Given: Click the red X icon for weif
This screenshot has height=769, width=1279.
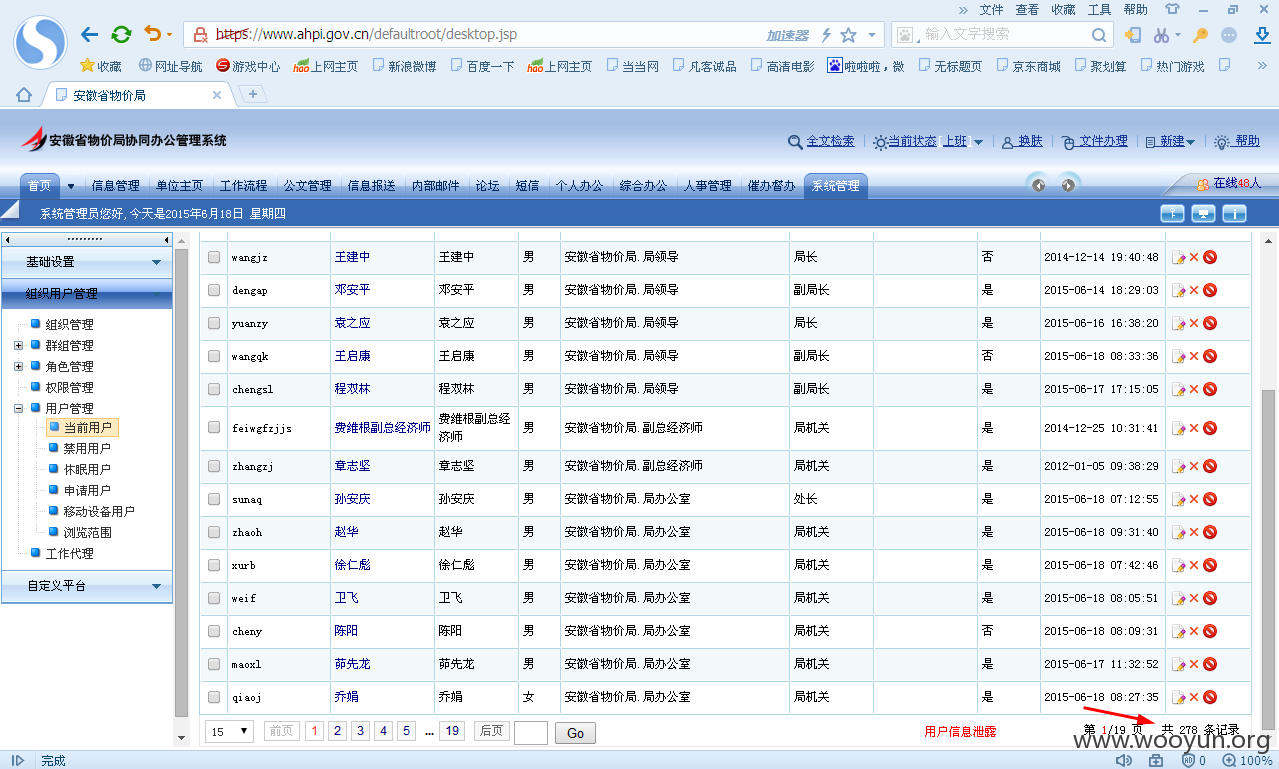Looking at the screenshot, I should click(x=1194, y=598).
